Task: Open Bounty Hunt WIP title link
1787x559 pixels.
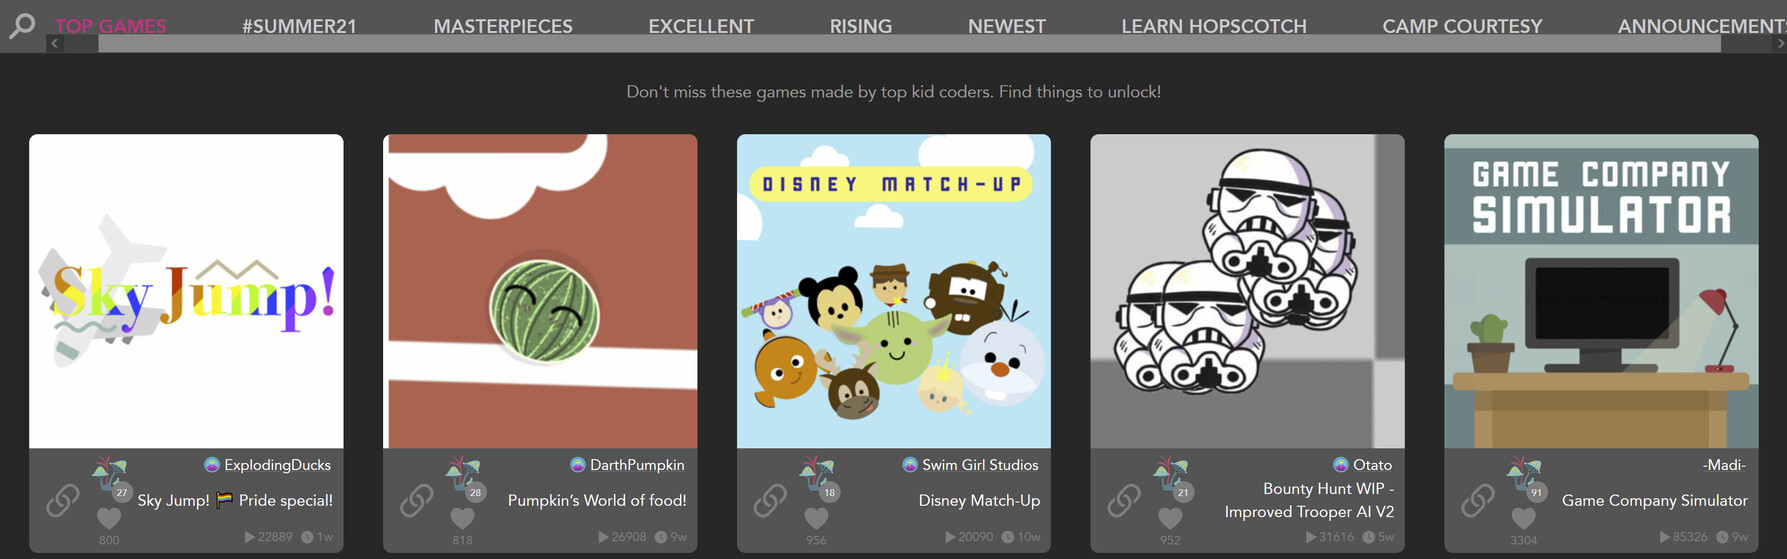Action: (x=1309, y=500)
